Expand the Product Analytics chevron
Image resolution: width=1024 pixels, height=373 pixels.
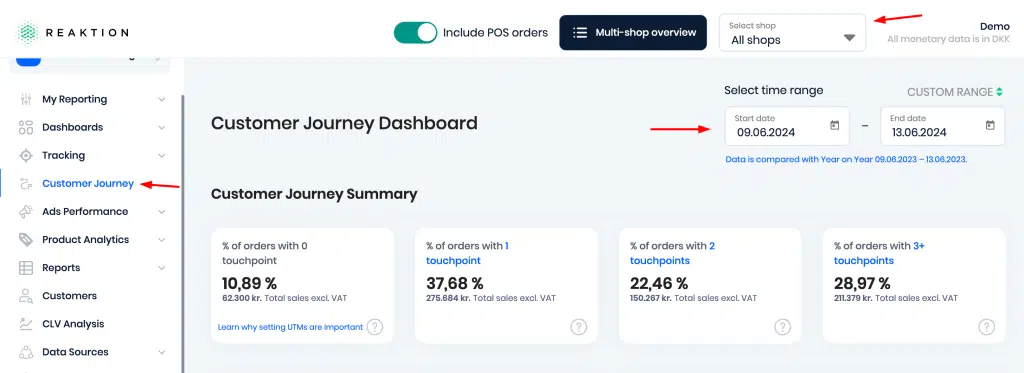[x=162, y=240]
